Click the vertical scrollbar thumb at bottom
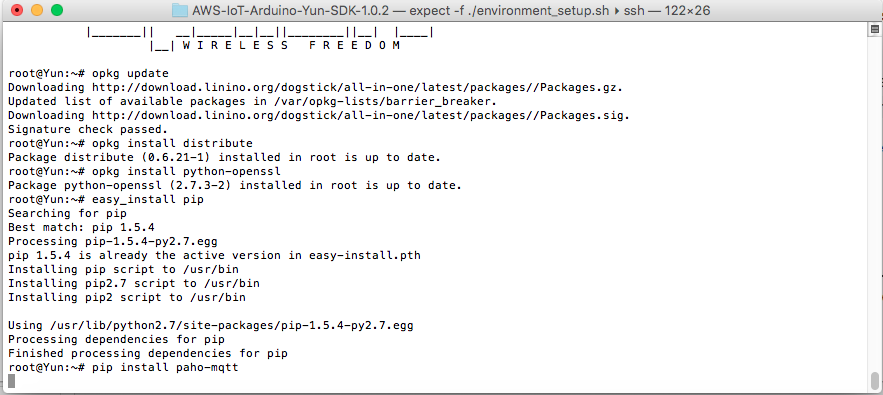Image resolution: width=883 pixels, height=395 pixels. (875, 380)
